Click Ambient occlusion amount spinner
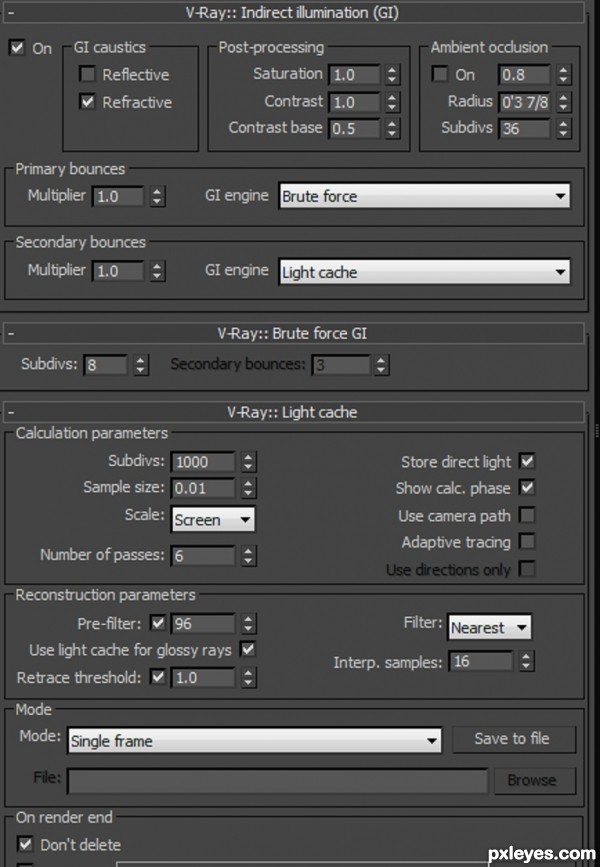 pos(564,74)
